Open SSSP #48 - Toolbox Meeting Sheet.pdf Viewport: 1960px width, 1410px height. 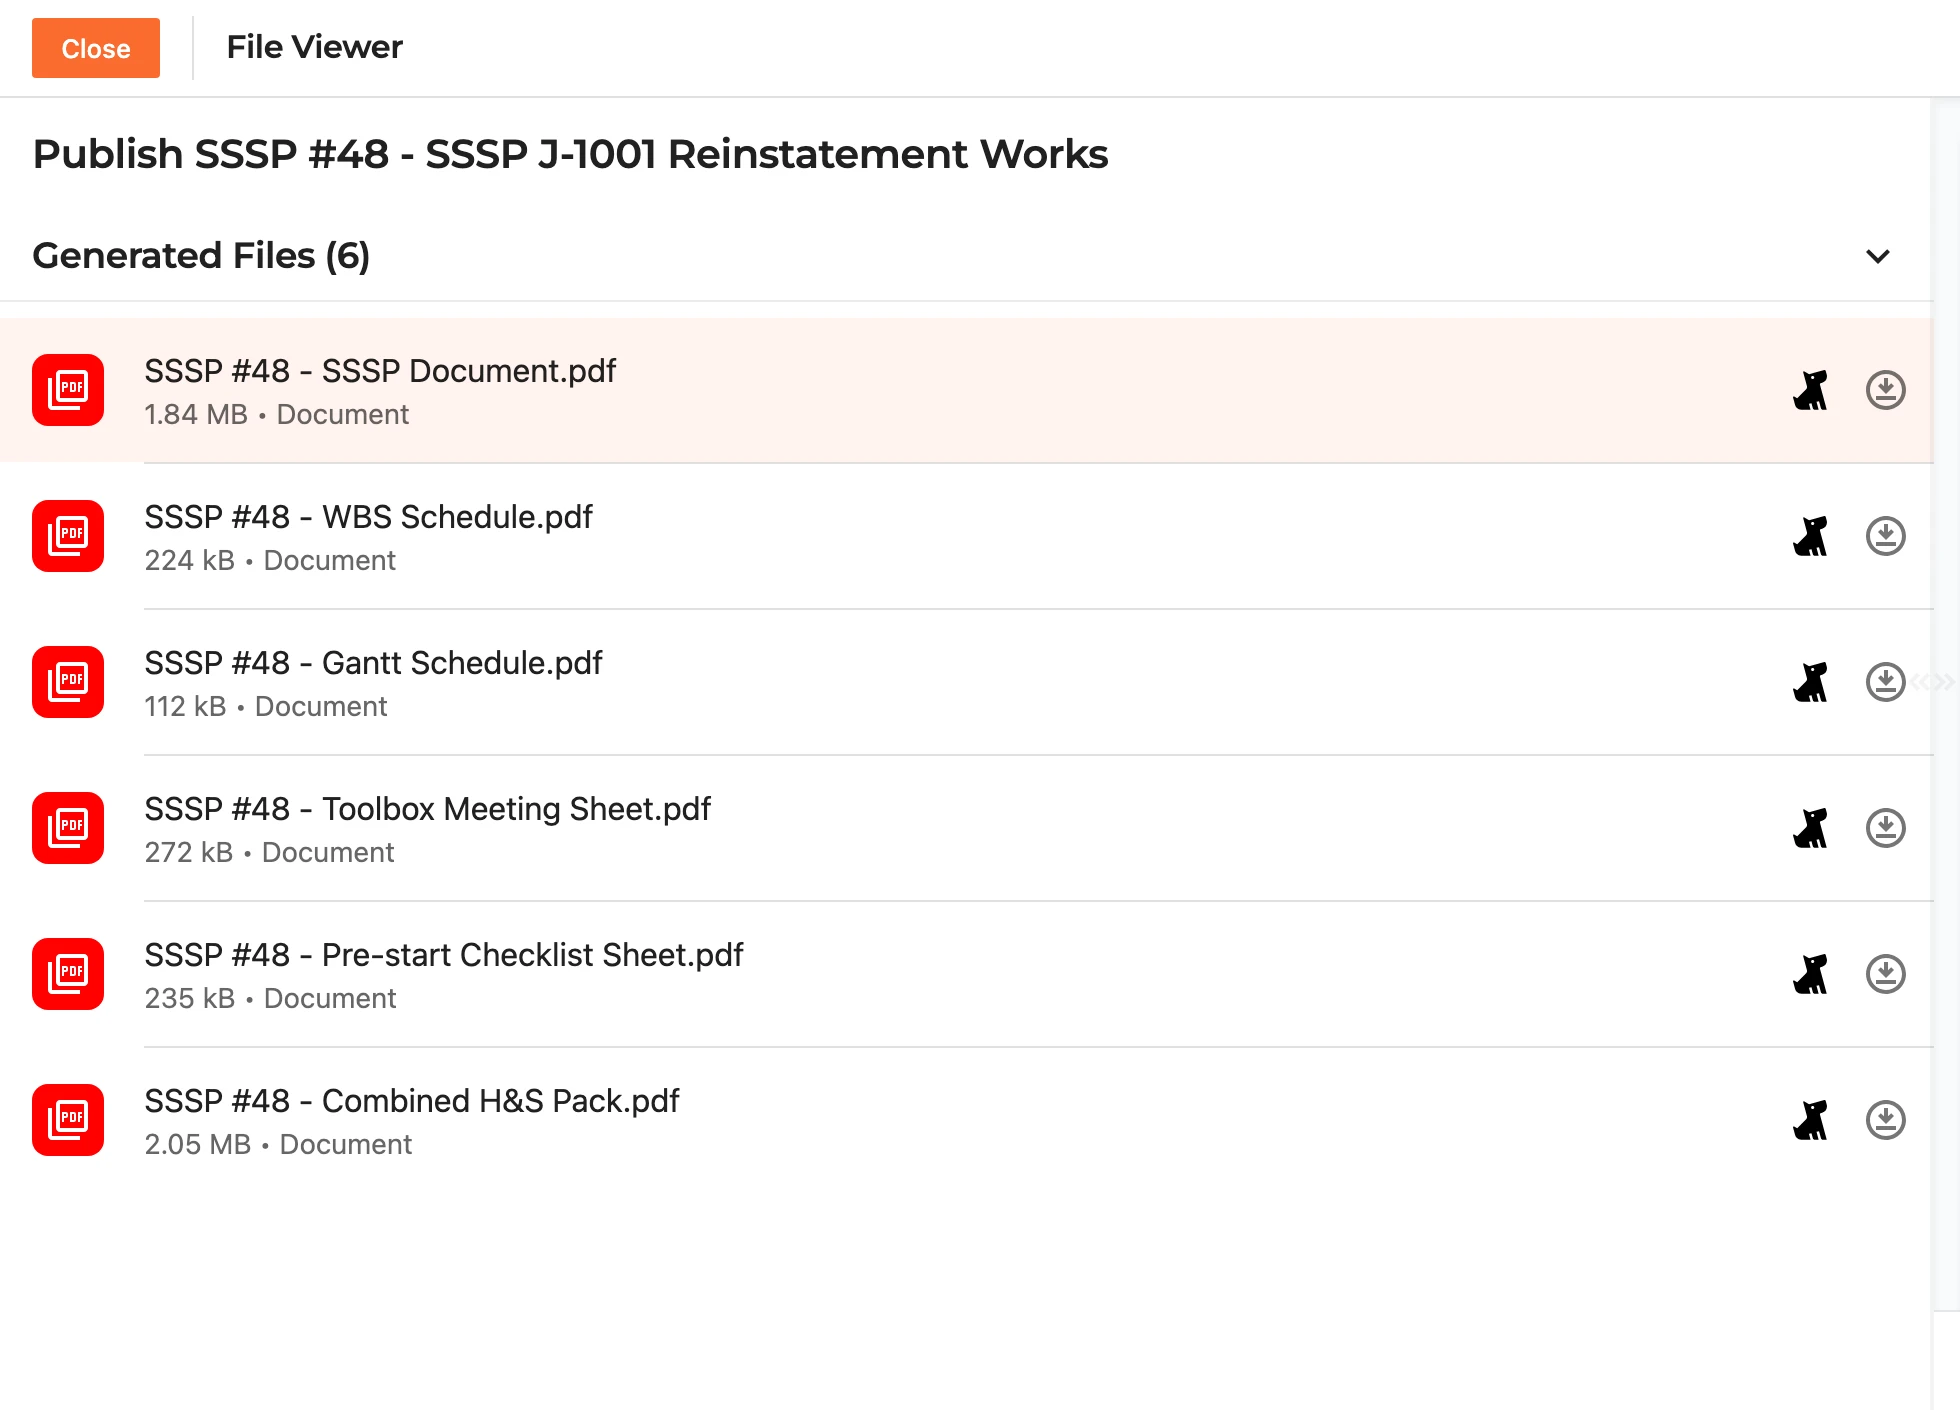coord(427,809)
